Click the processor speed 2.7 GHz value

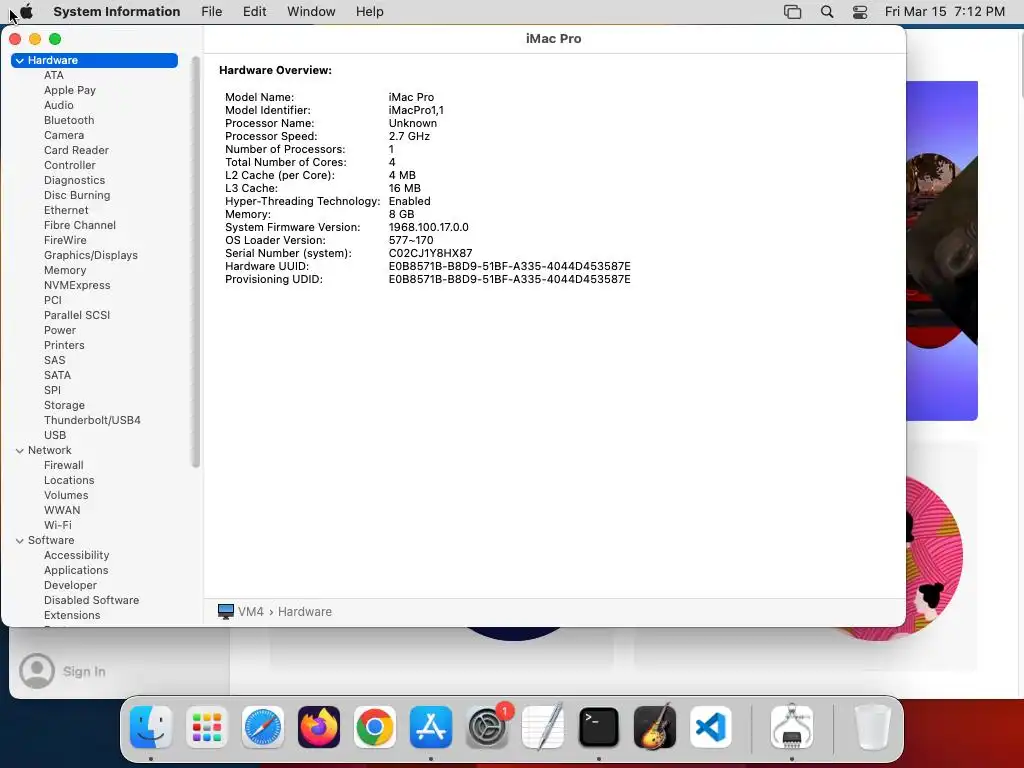[409, 136]
